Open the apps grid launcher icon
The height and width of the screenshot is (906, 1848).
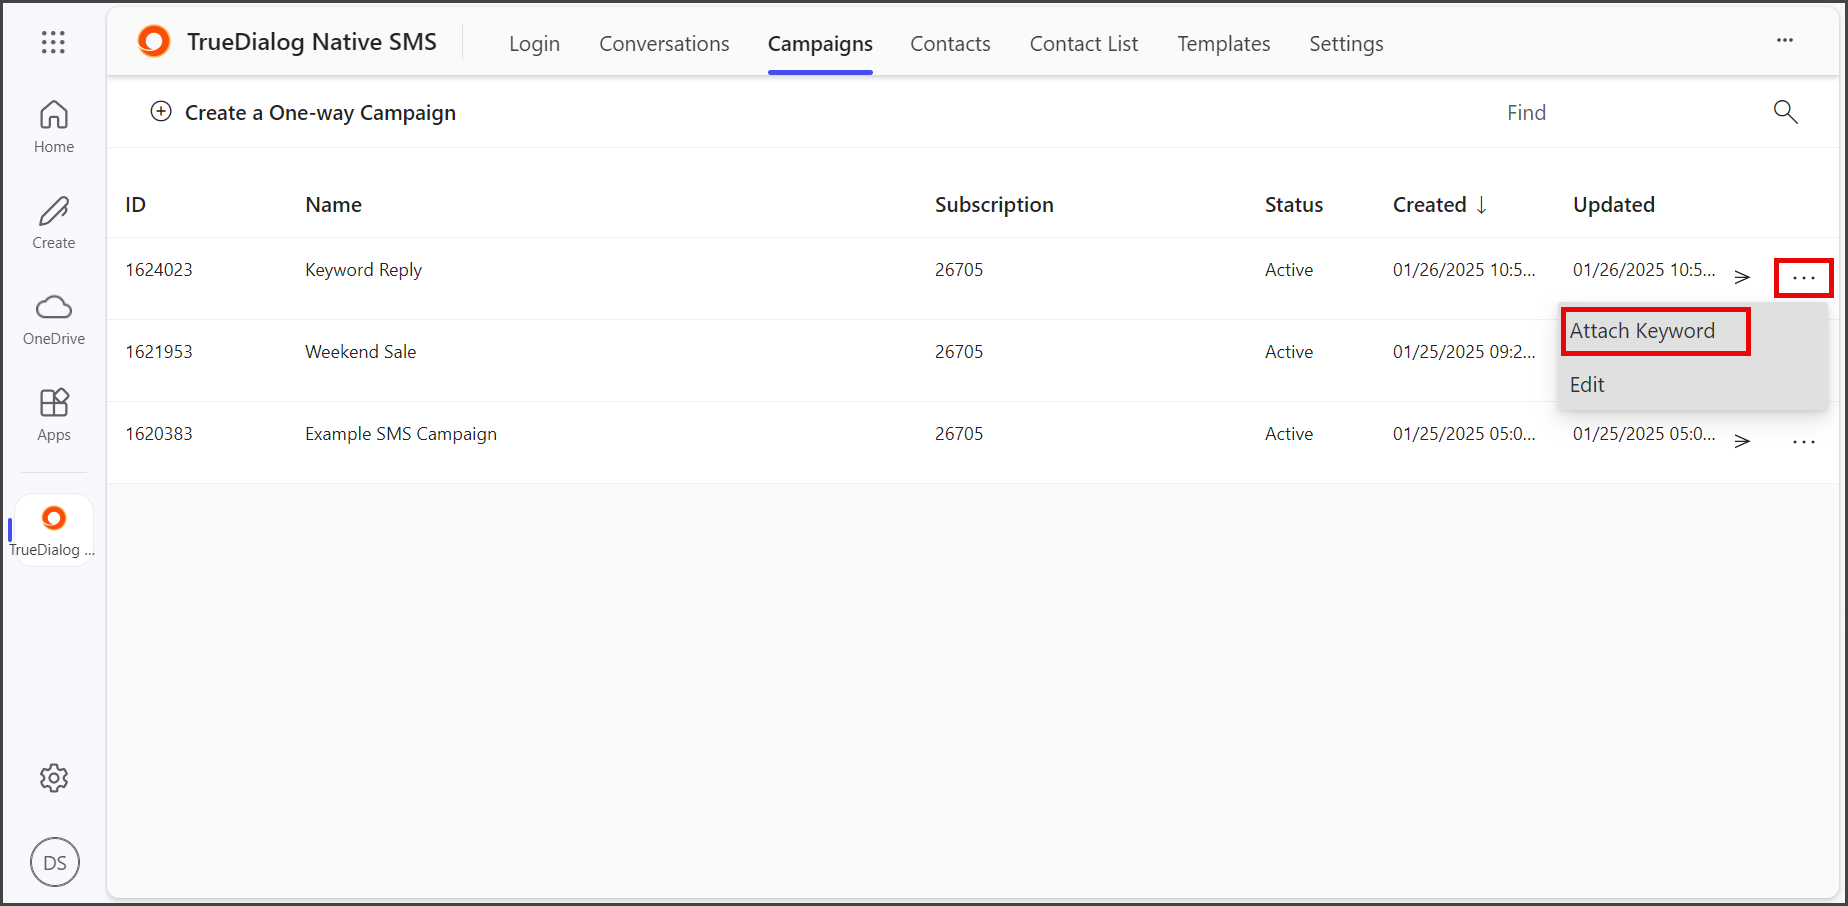(53, 42)
